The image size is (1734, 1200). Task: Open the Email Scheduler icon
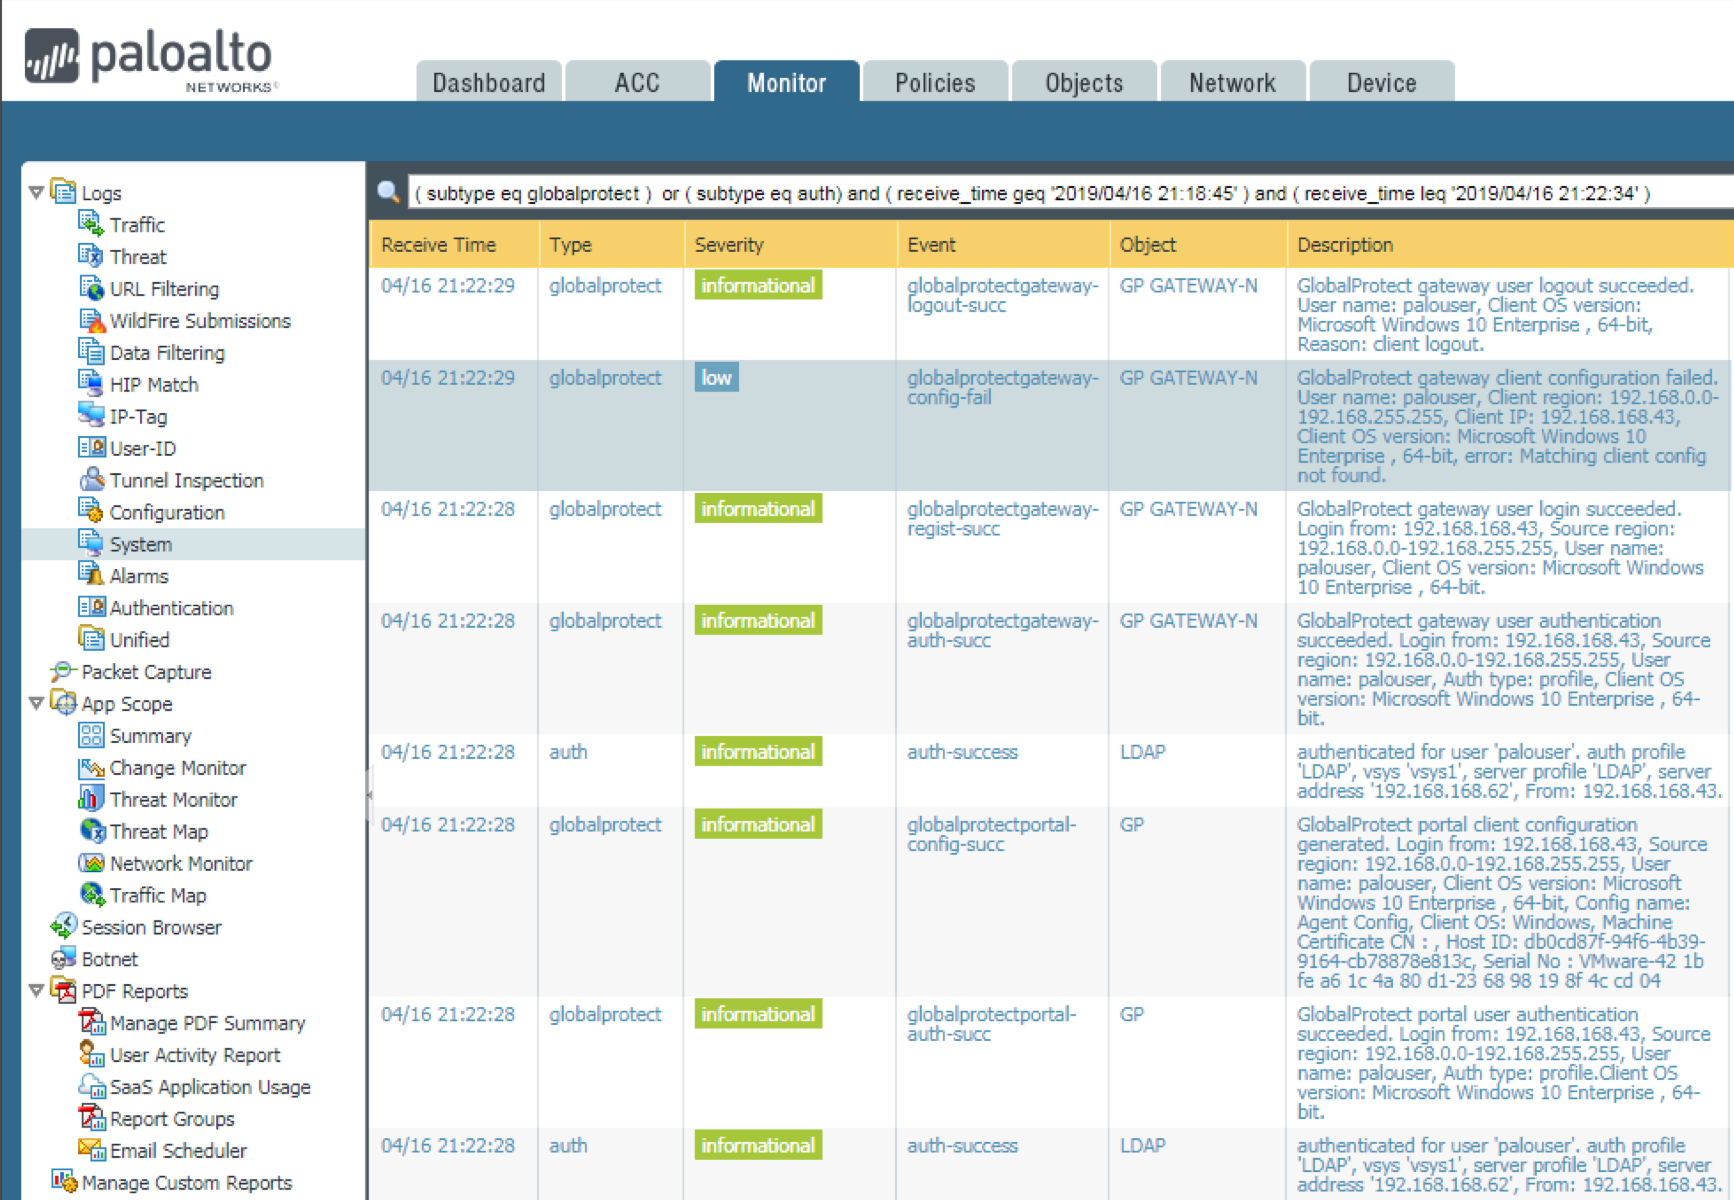click(x=91, y=1150)
